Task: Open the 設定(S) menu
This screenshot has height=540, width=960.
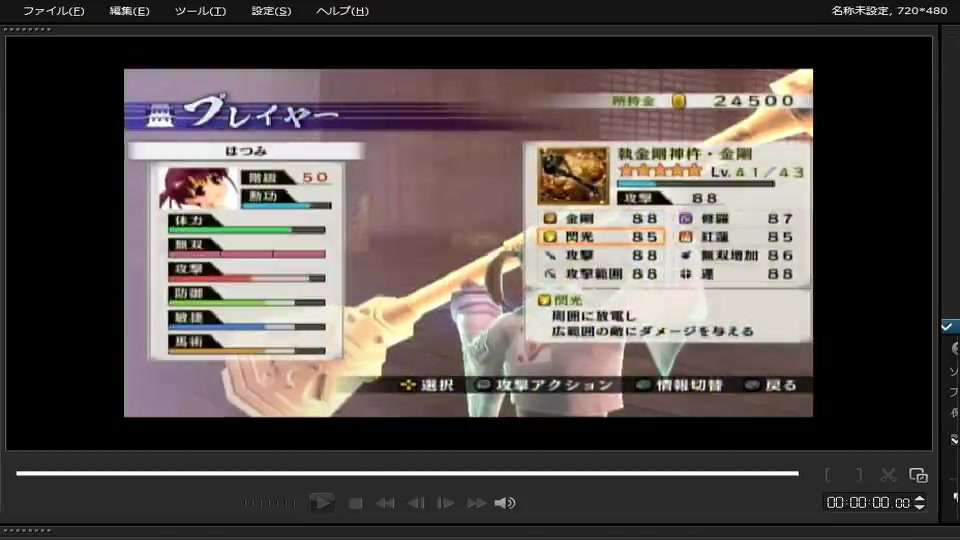Action: (271, 11)
